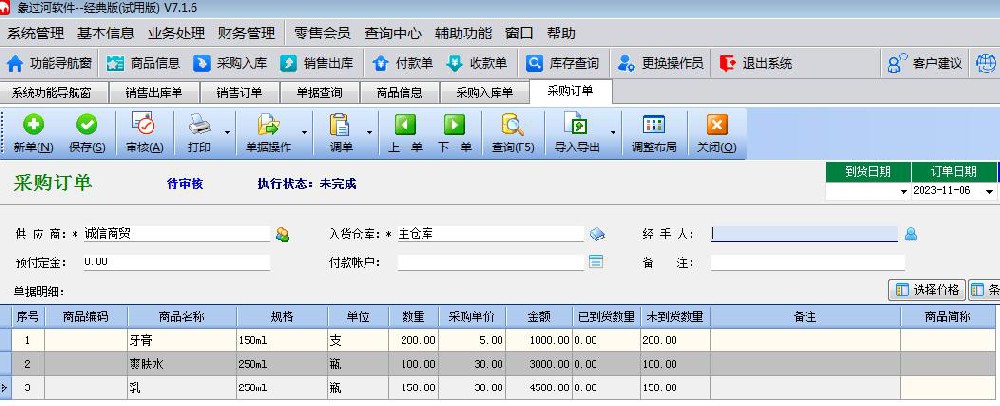This screenshot has height=406, width=1000.
Task: Click the 打印 printer icon
Action: pos(200,124)
